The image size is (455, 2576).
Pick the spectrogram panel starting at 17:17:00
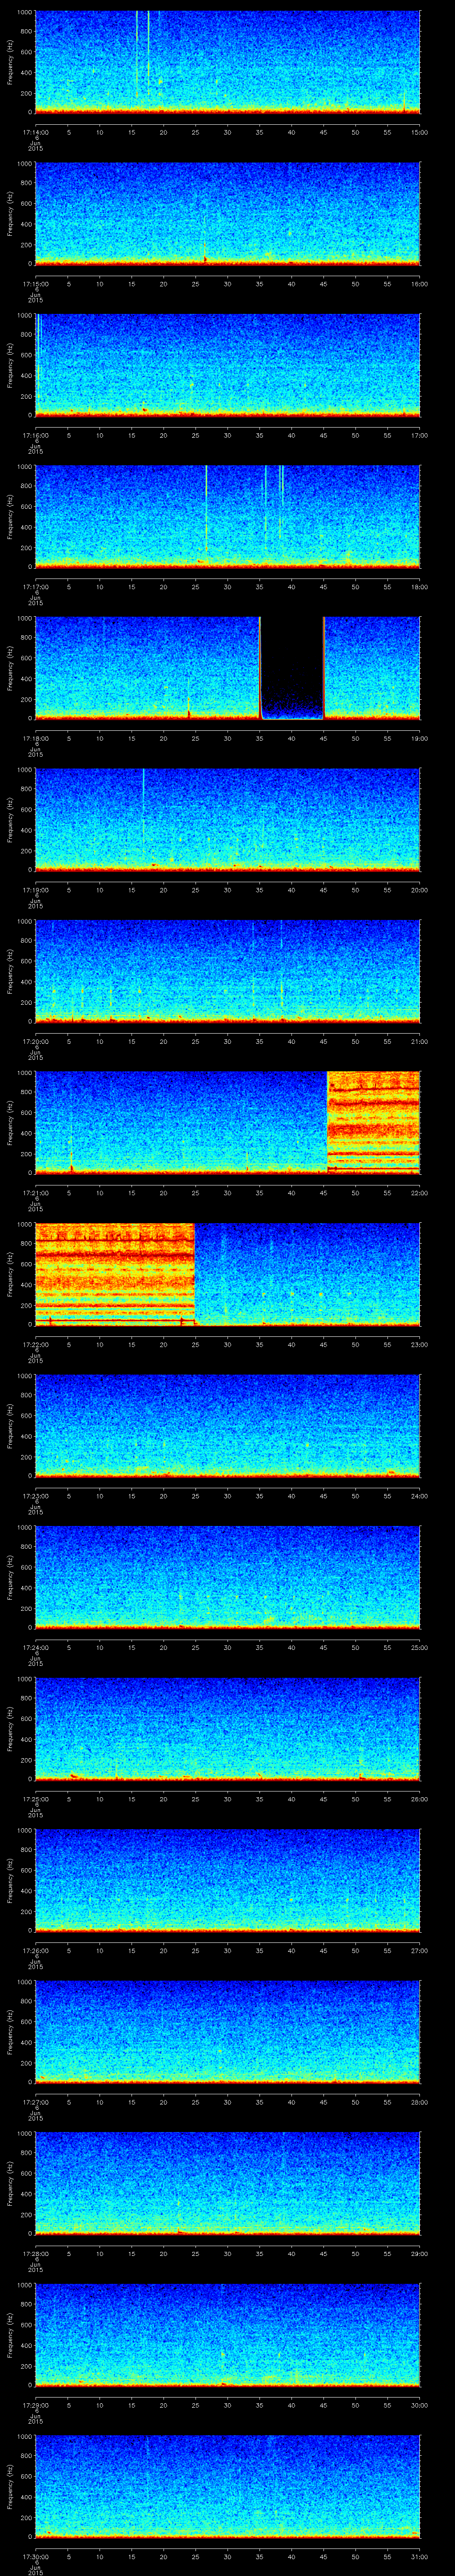click(227, 516)
